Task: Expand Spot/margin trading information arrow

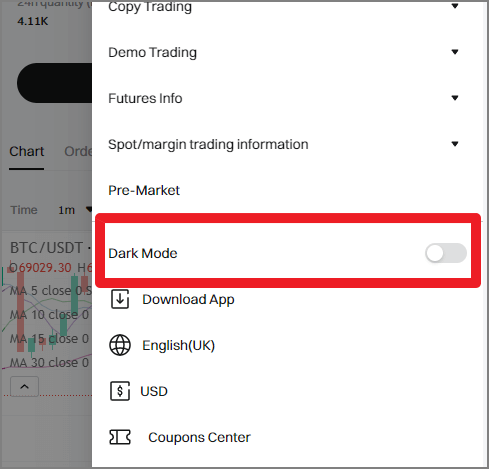Action: pyautogui.click(x=455, y=144)
